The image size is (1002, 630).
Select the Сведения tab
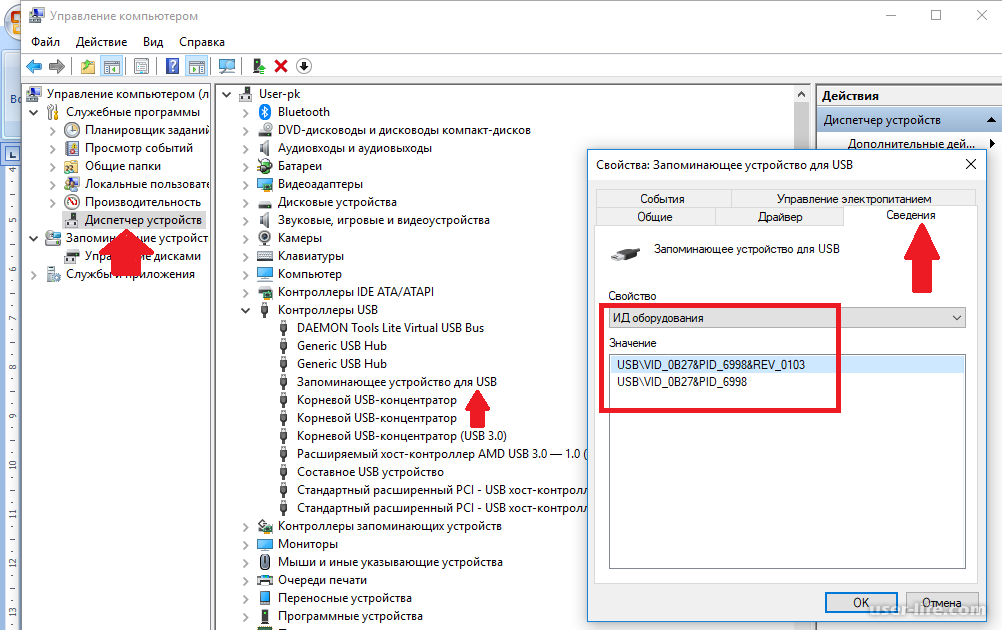(x=911, y=215)
